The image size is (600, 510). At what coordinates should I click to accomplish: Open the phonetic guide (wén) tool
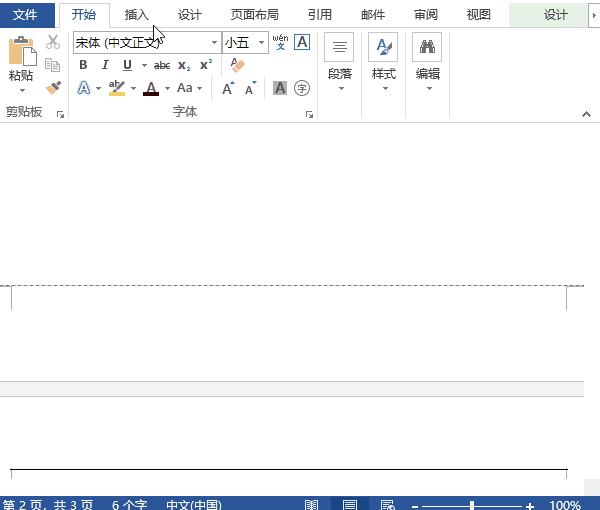tap(280, 42)
